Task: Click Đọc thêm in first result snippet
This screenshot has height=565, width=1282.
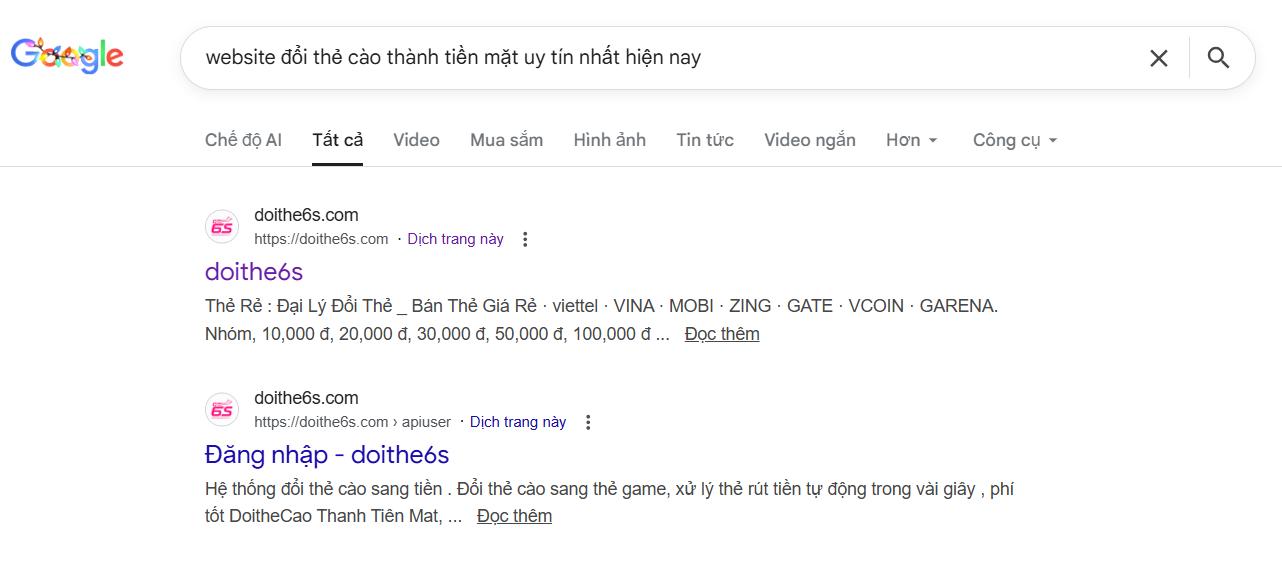Action: tap(722, 334)
